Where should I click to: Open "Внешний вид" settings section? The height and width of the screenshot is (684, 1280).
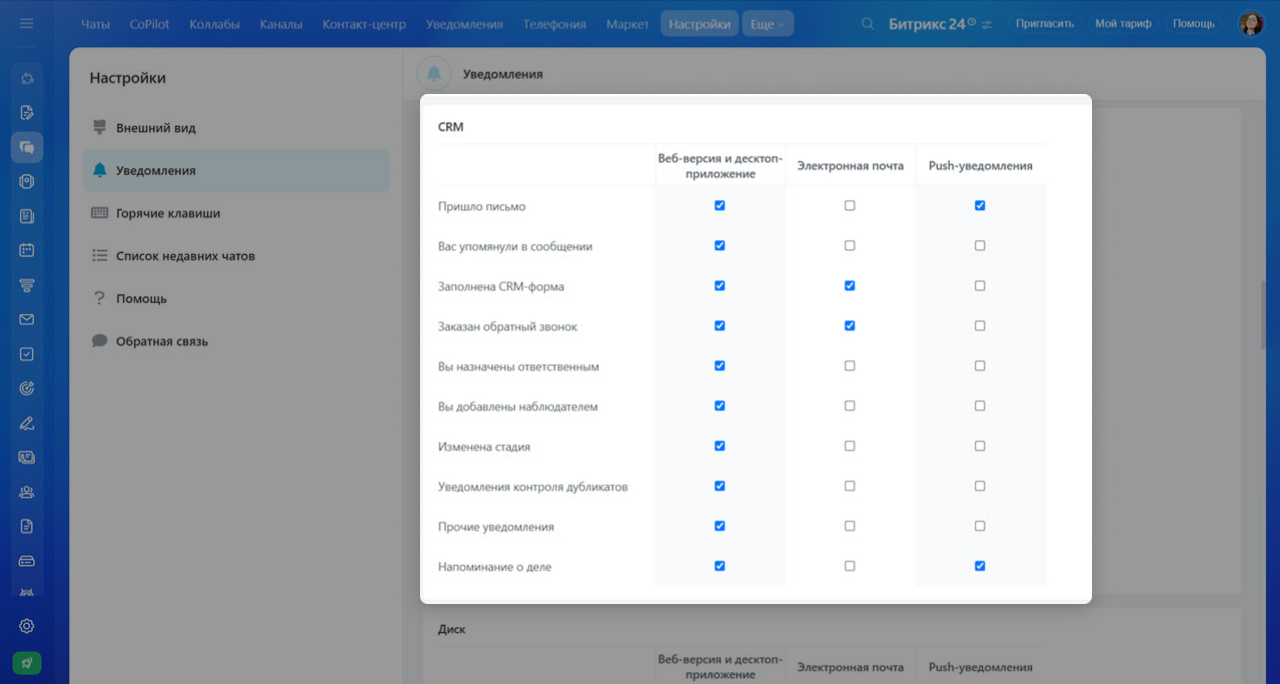[155, 128]
